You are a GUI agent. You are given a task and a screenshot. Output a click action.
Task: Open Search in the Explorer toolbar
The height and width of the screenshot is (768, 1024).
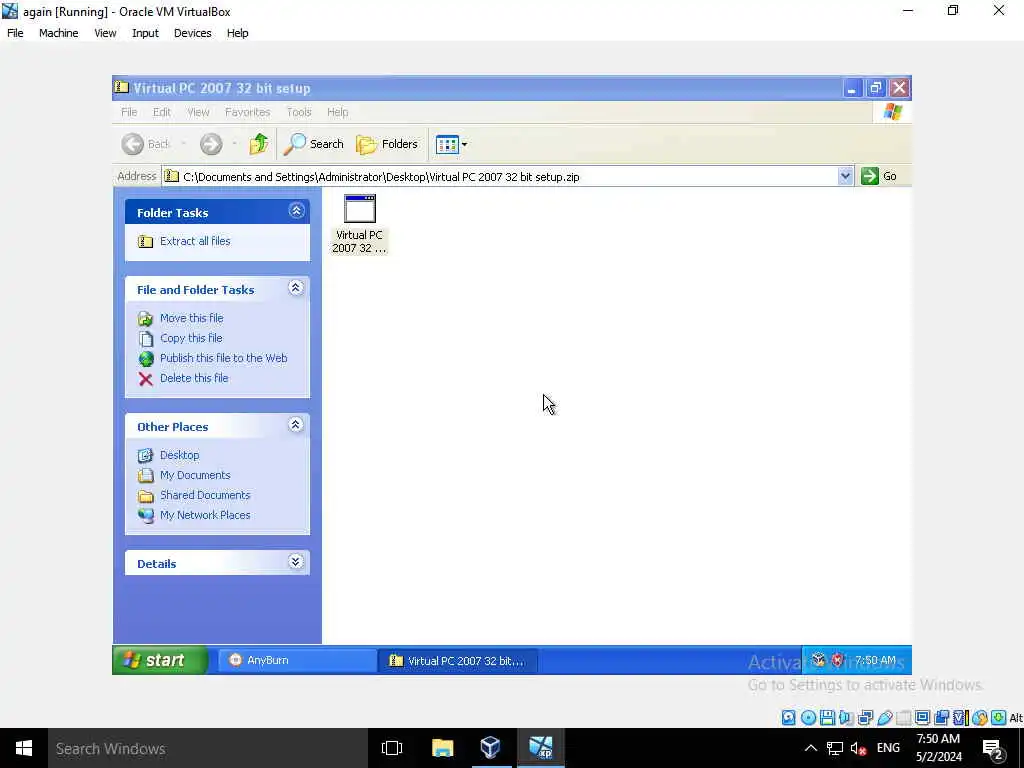pos(313,144)
